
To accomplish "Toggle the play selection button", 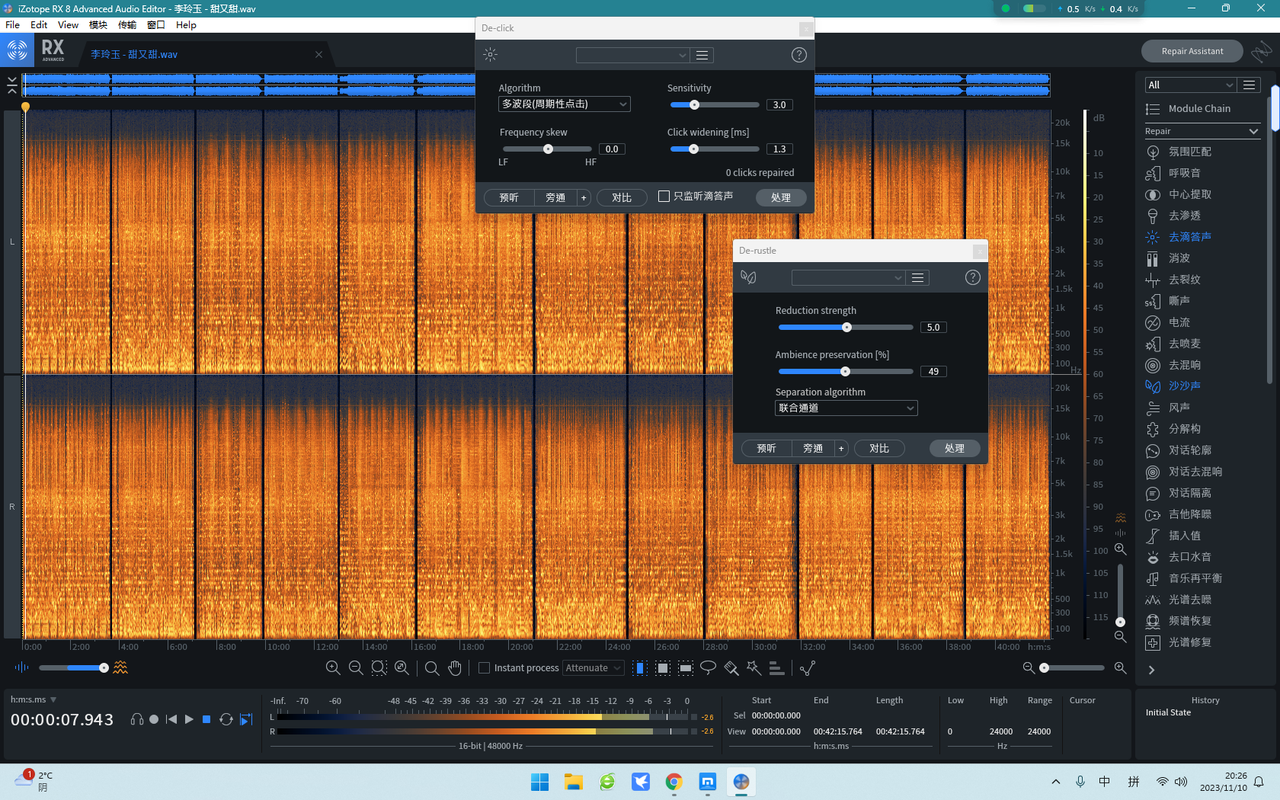I will click(246, 719).
